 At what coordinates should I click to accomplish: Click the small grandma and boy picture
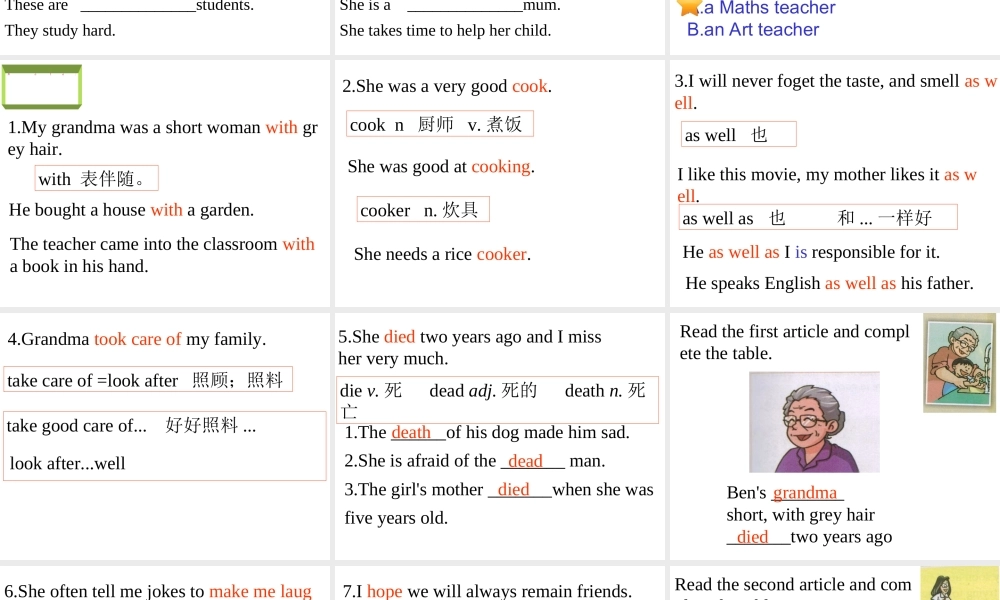tap(958, 362)
